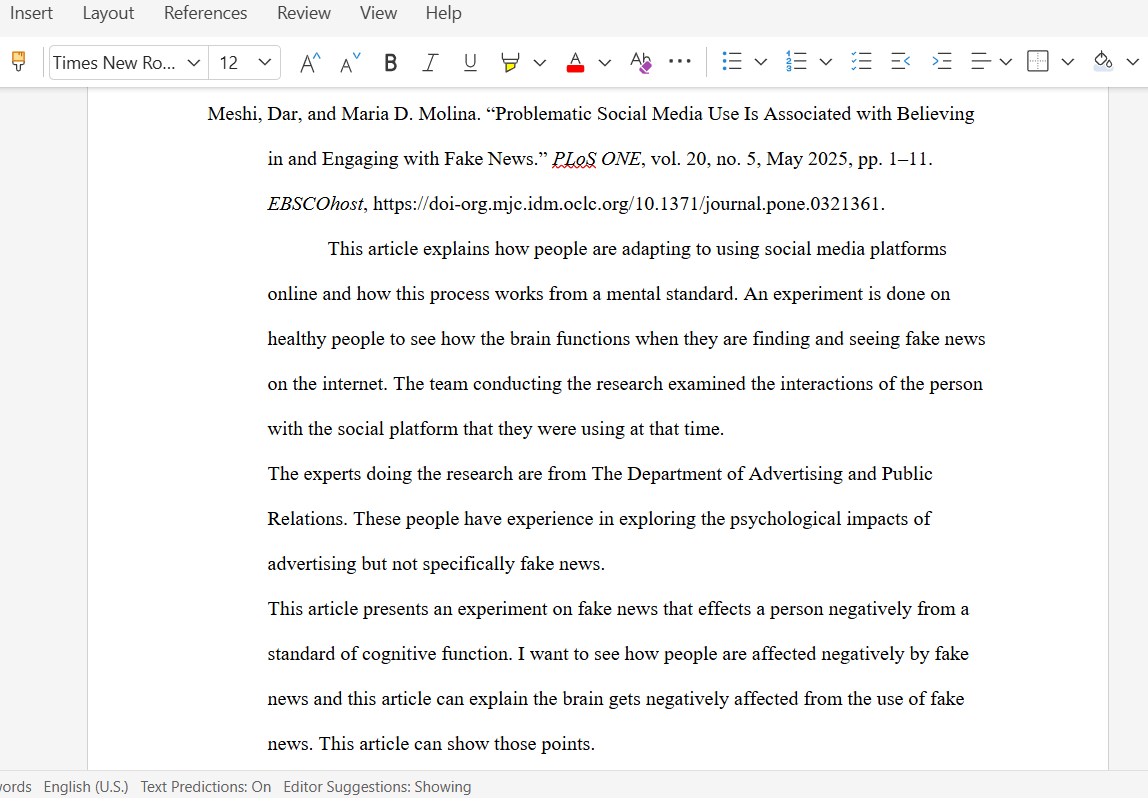The width and height of the screenshot is (1148, 798).
Task: Click the doi-org.mjc.idm.oclc.org URL text
Action: 626,204
